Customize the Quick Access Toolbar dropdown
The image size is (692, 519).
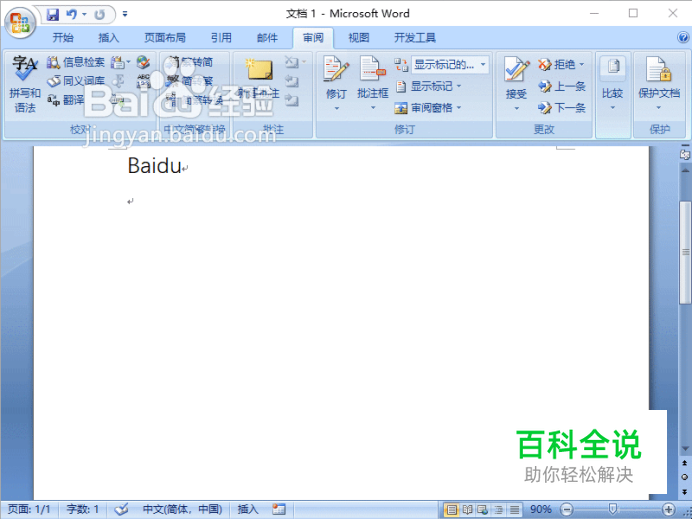pyautogui.click(x=125, y=15)
